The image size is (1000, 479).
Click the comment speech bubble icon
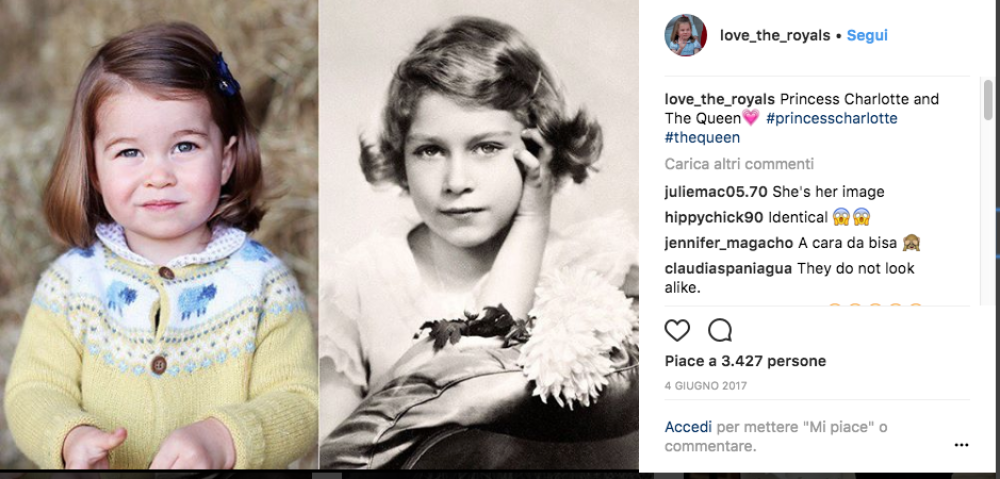pyautogui.click(x=719, y=330)
